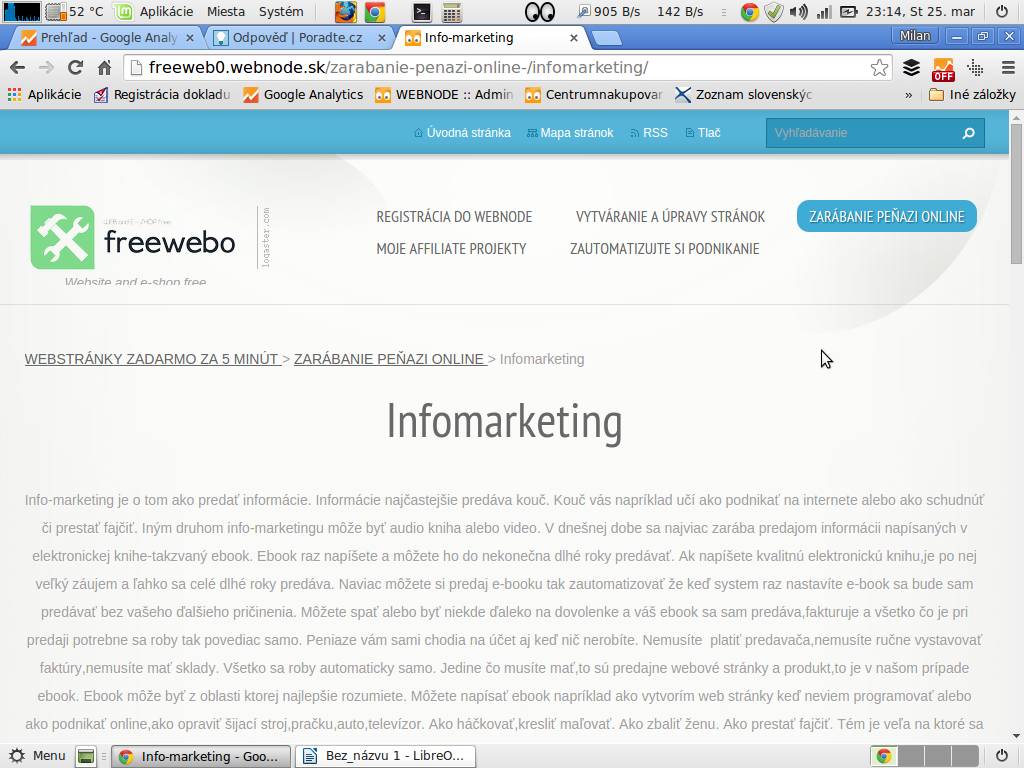Open the Centrumnakupovar bookmark
The image size is (1024, 768).
pos(594,95)
